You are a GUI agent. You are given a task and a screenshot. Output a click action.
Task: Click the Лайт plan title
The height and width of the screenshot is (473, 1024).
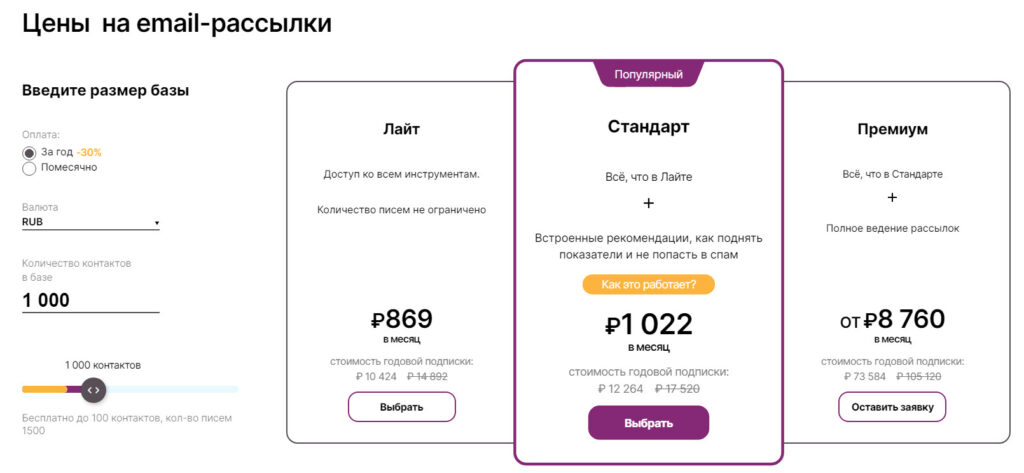tap(401, 129)
